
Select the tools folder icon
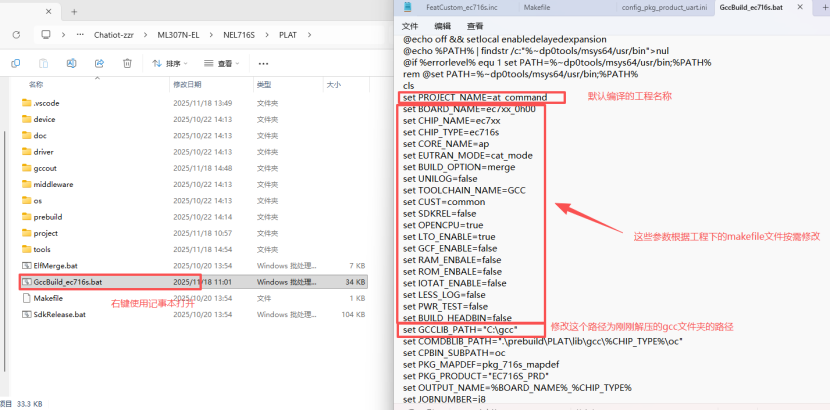click(27, 249)
